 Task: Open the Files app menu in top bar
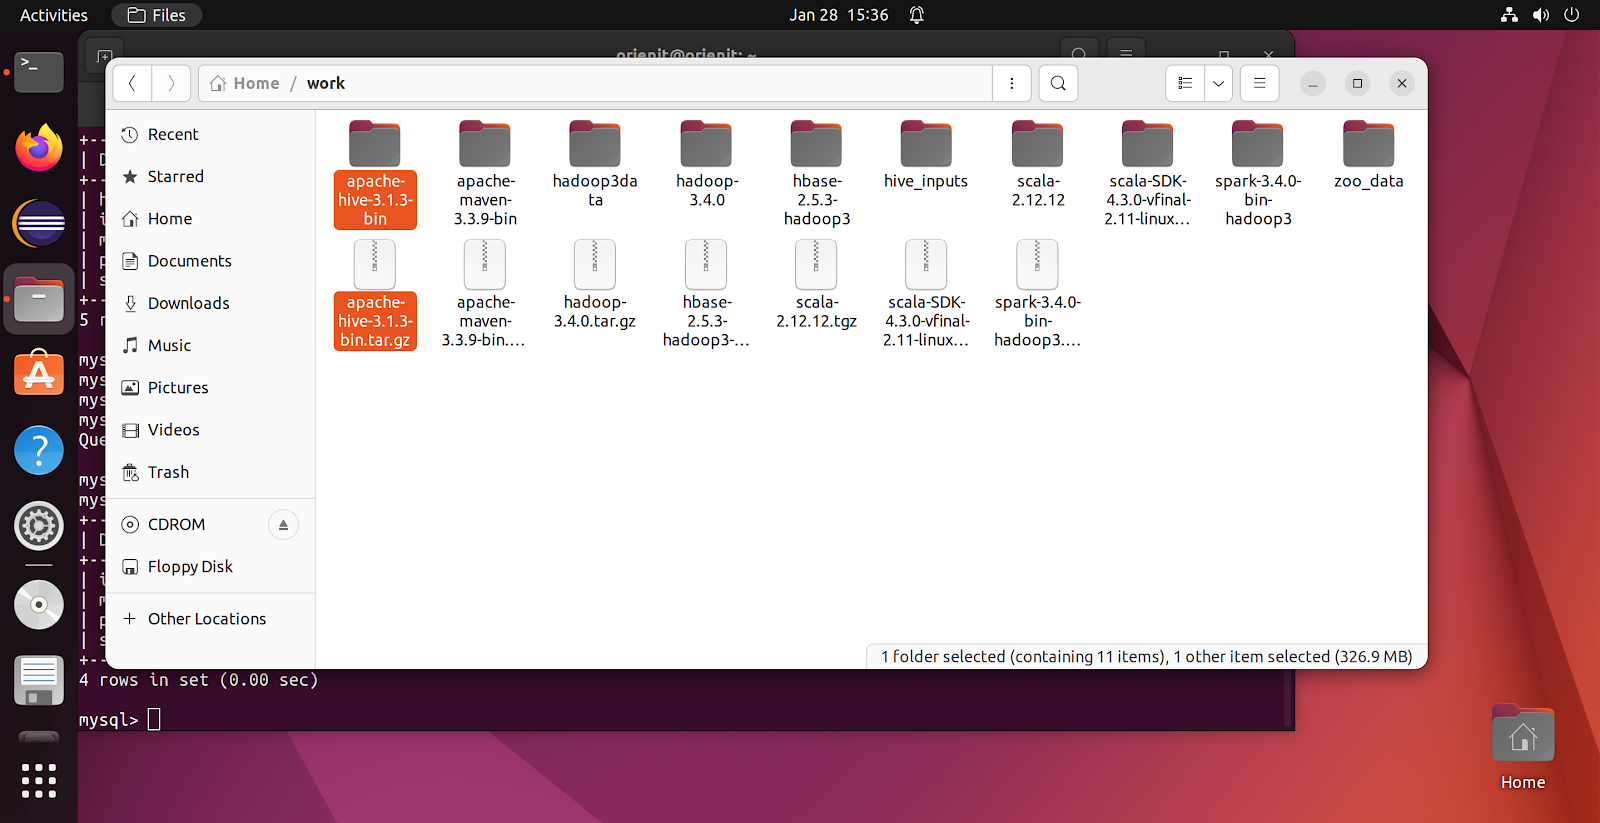pyautogui.click(x=157, y=15)
